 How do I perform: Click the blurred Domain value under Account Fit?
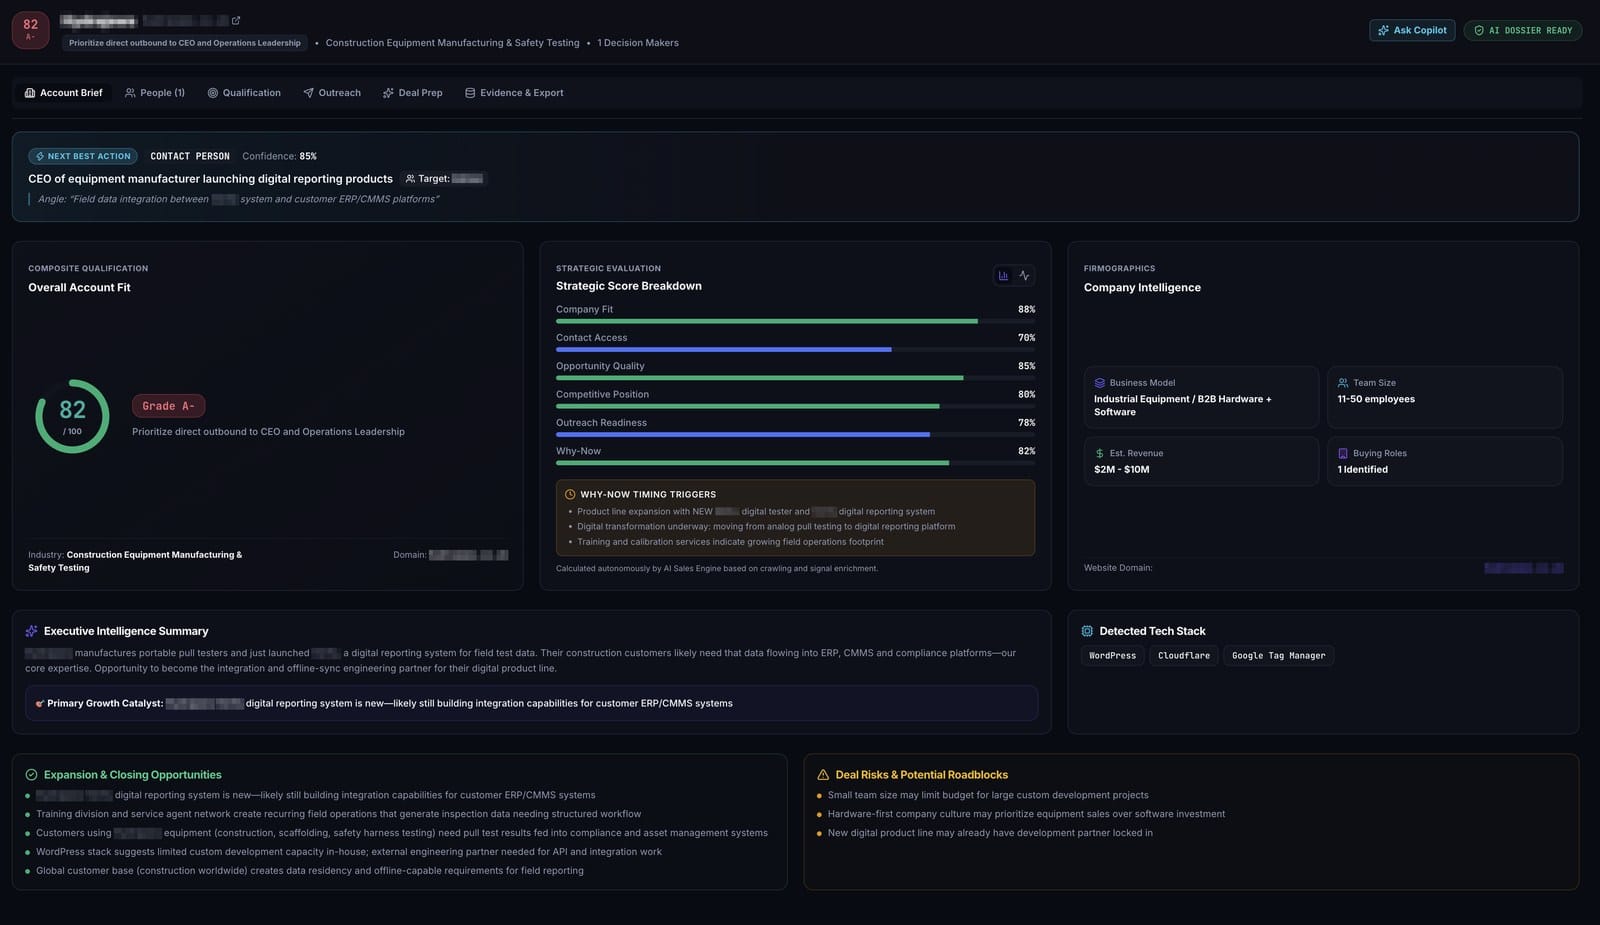point(468,555)
